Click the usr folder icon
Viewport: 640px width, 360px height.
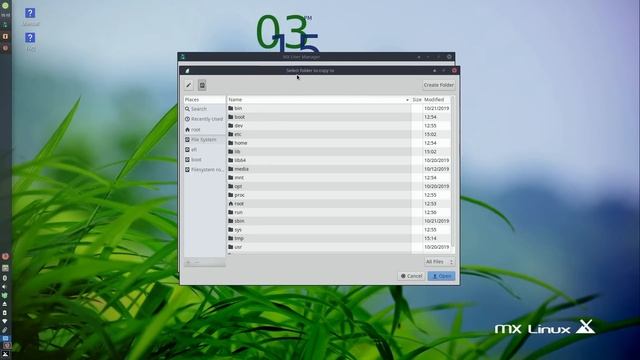click(x=231, y=247)
